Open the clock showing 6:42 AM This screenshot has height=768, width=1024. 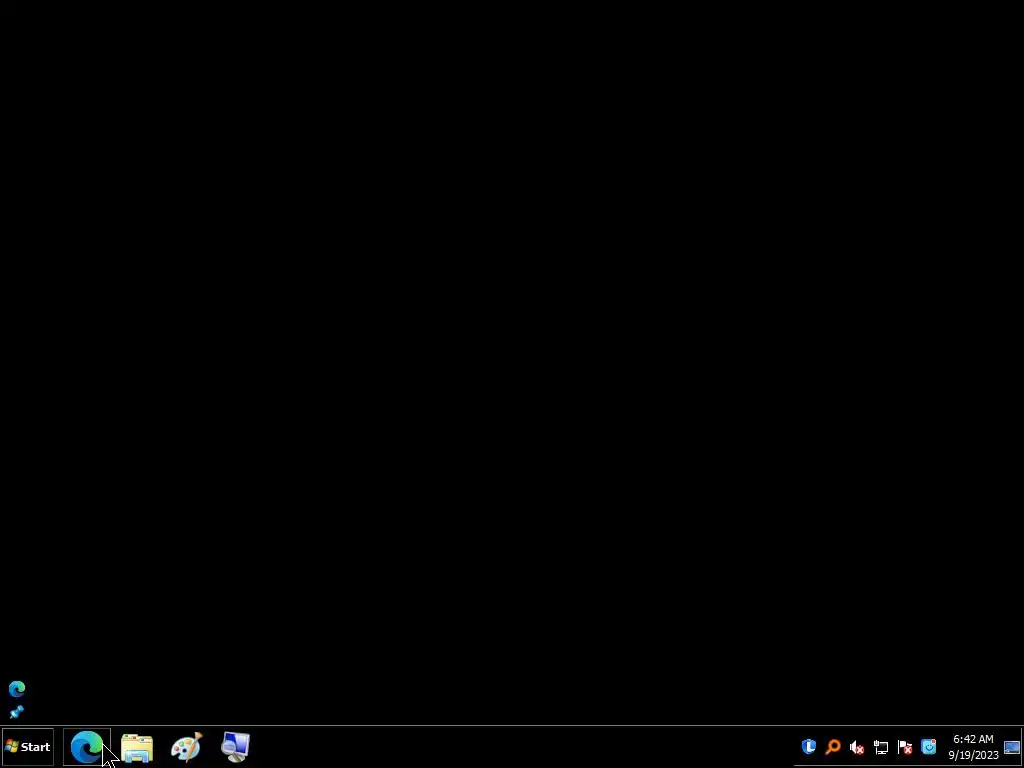tap(973, 747)
